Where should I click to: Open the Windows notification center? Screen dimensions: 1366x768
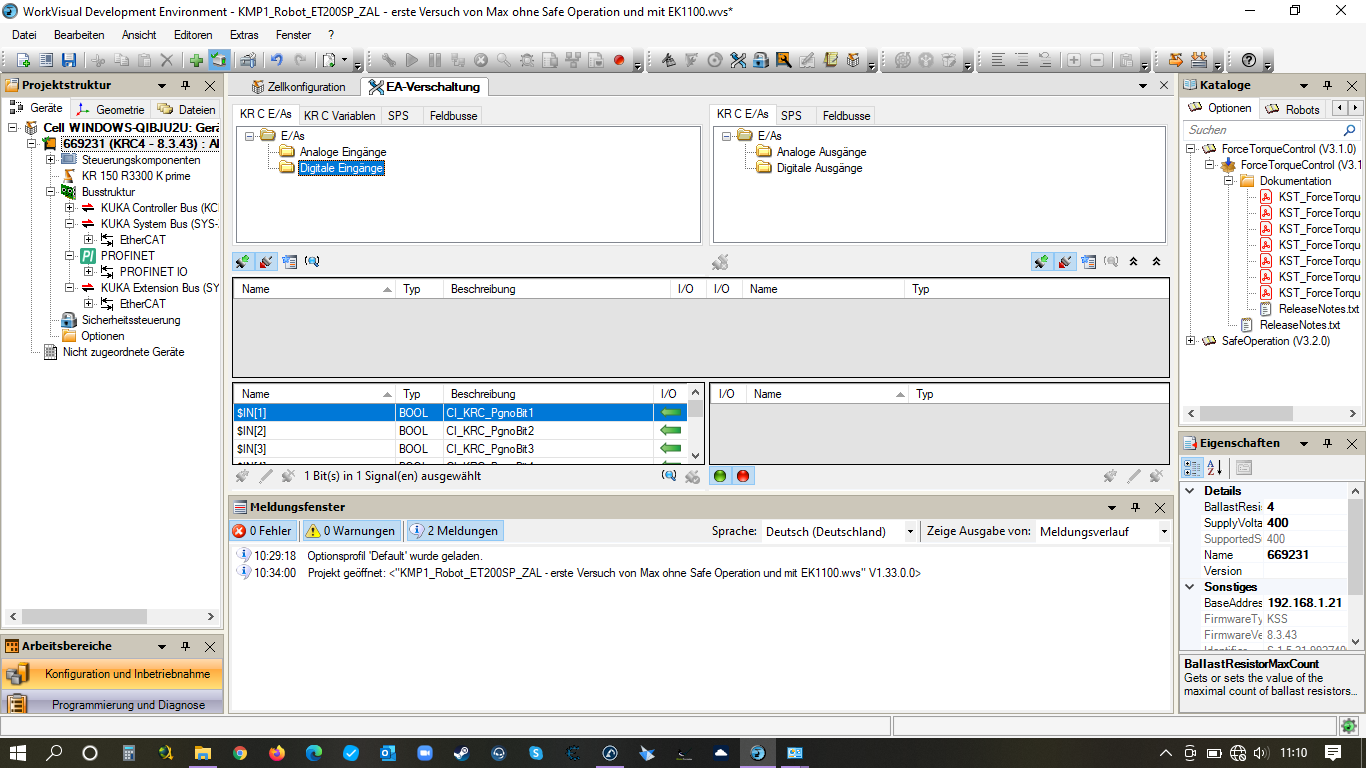tap(1333, 752)
